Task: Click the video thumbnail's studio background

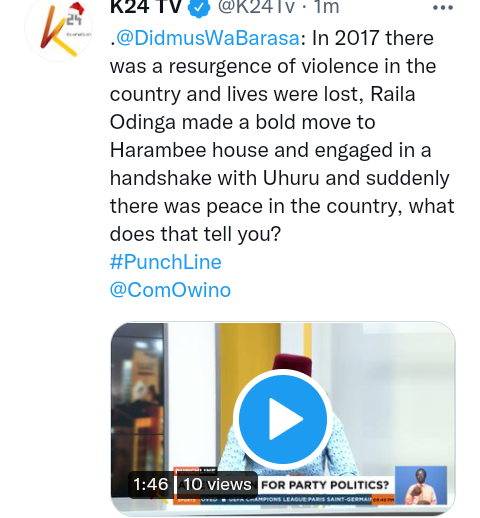Action: click(x=393, y=383)
